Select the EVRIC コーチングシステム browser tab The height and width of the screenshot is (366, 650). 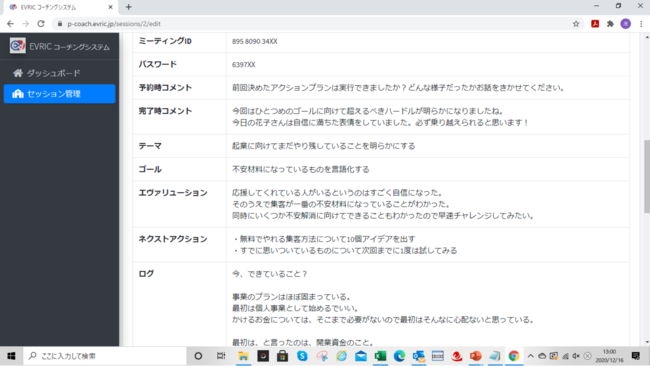60,7
